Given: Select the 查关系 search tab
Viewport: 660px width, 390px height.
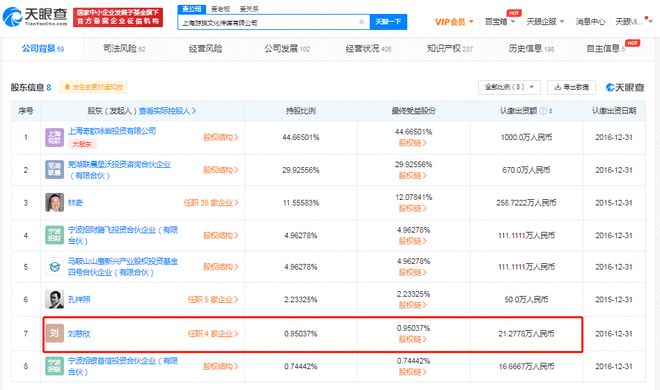Looking at the screenshot, I should 249,9.
